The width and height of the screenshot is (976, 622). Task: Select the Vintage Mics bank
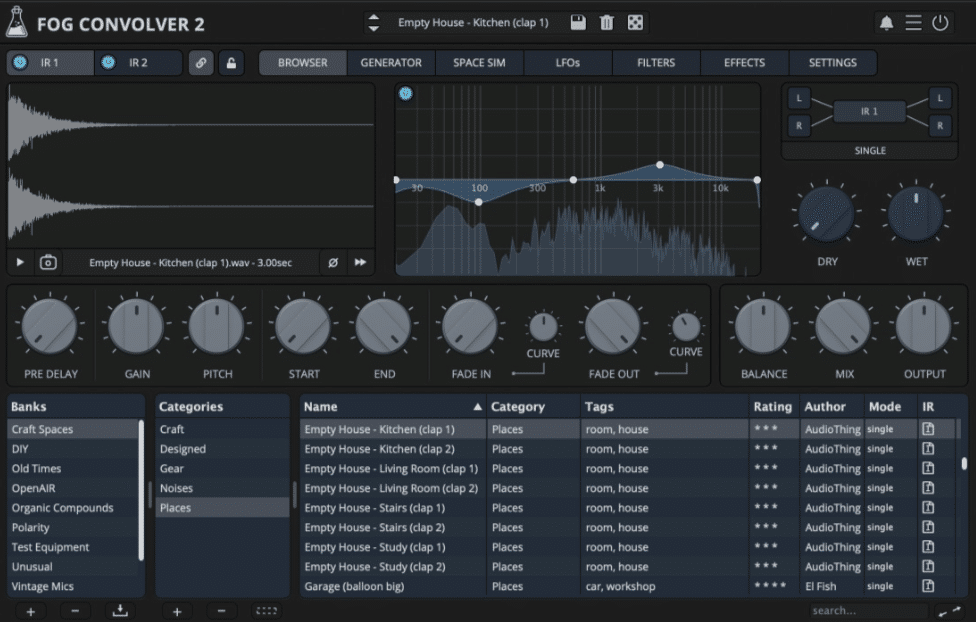click(73, 586)
